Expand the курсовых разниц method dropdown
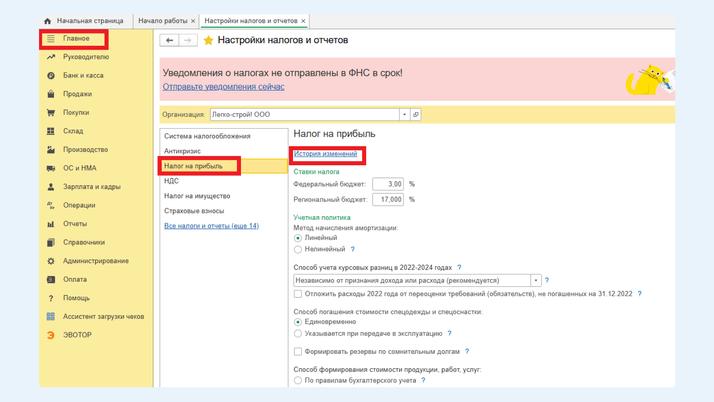Image resolution: width=714 pixels, height=402 pixels. [x=536, y=280]
